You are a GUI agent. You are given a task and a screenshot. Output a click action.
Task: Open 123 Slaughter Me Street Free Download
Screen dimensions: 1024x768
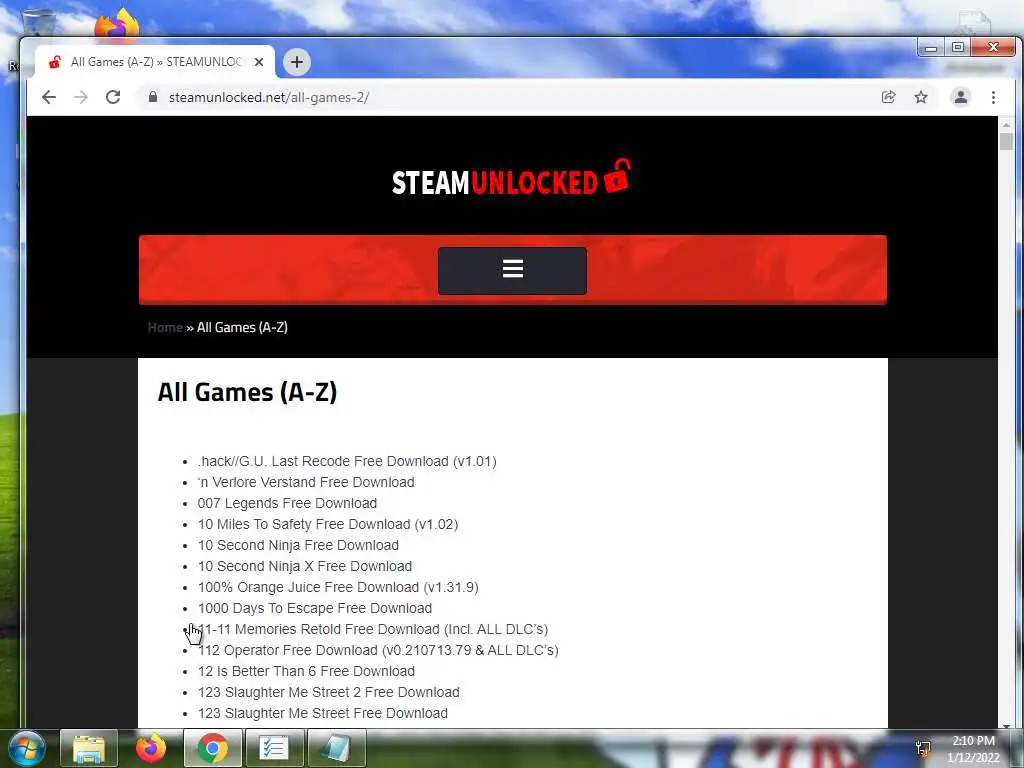323,713
